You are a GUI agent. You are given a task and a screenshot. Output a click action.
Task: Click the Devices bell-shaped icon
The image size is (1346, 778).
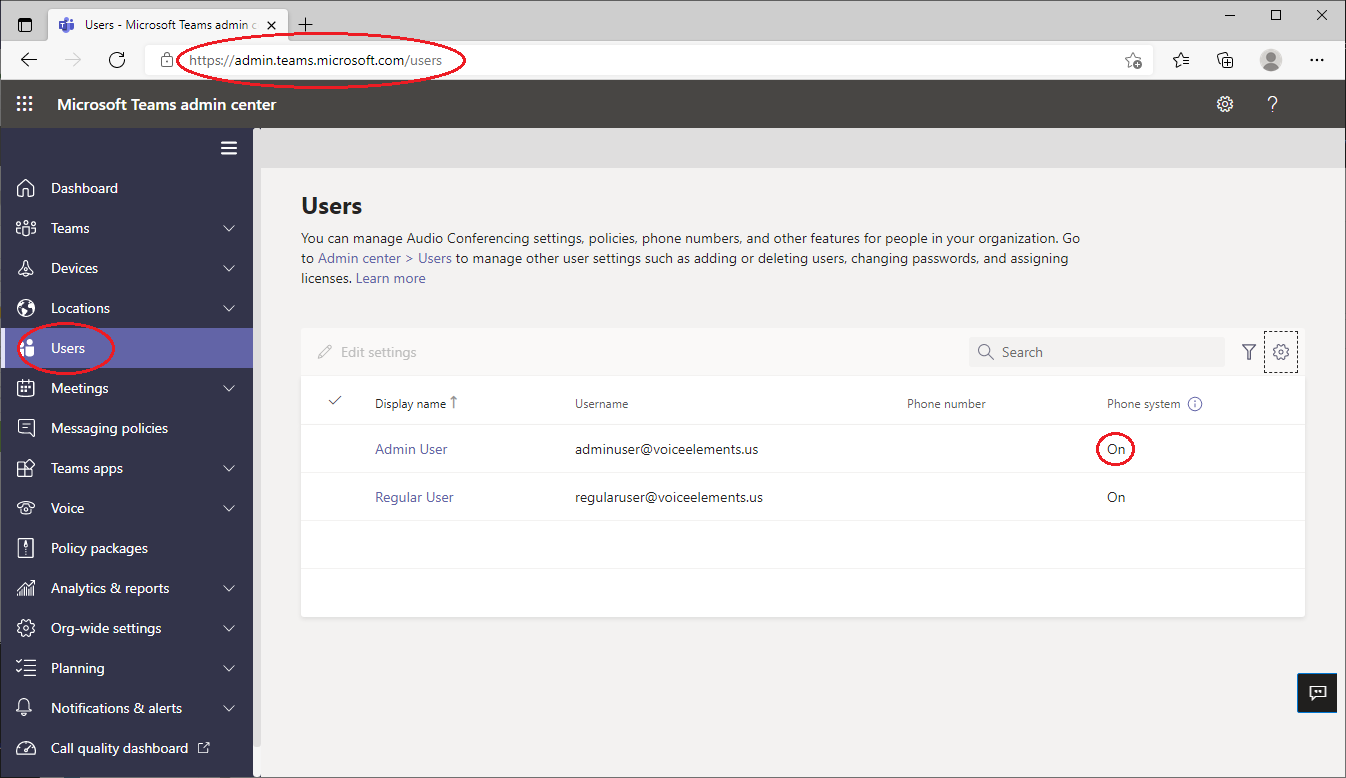tap(26, 268)
